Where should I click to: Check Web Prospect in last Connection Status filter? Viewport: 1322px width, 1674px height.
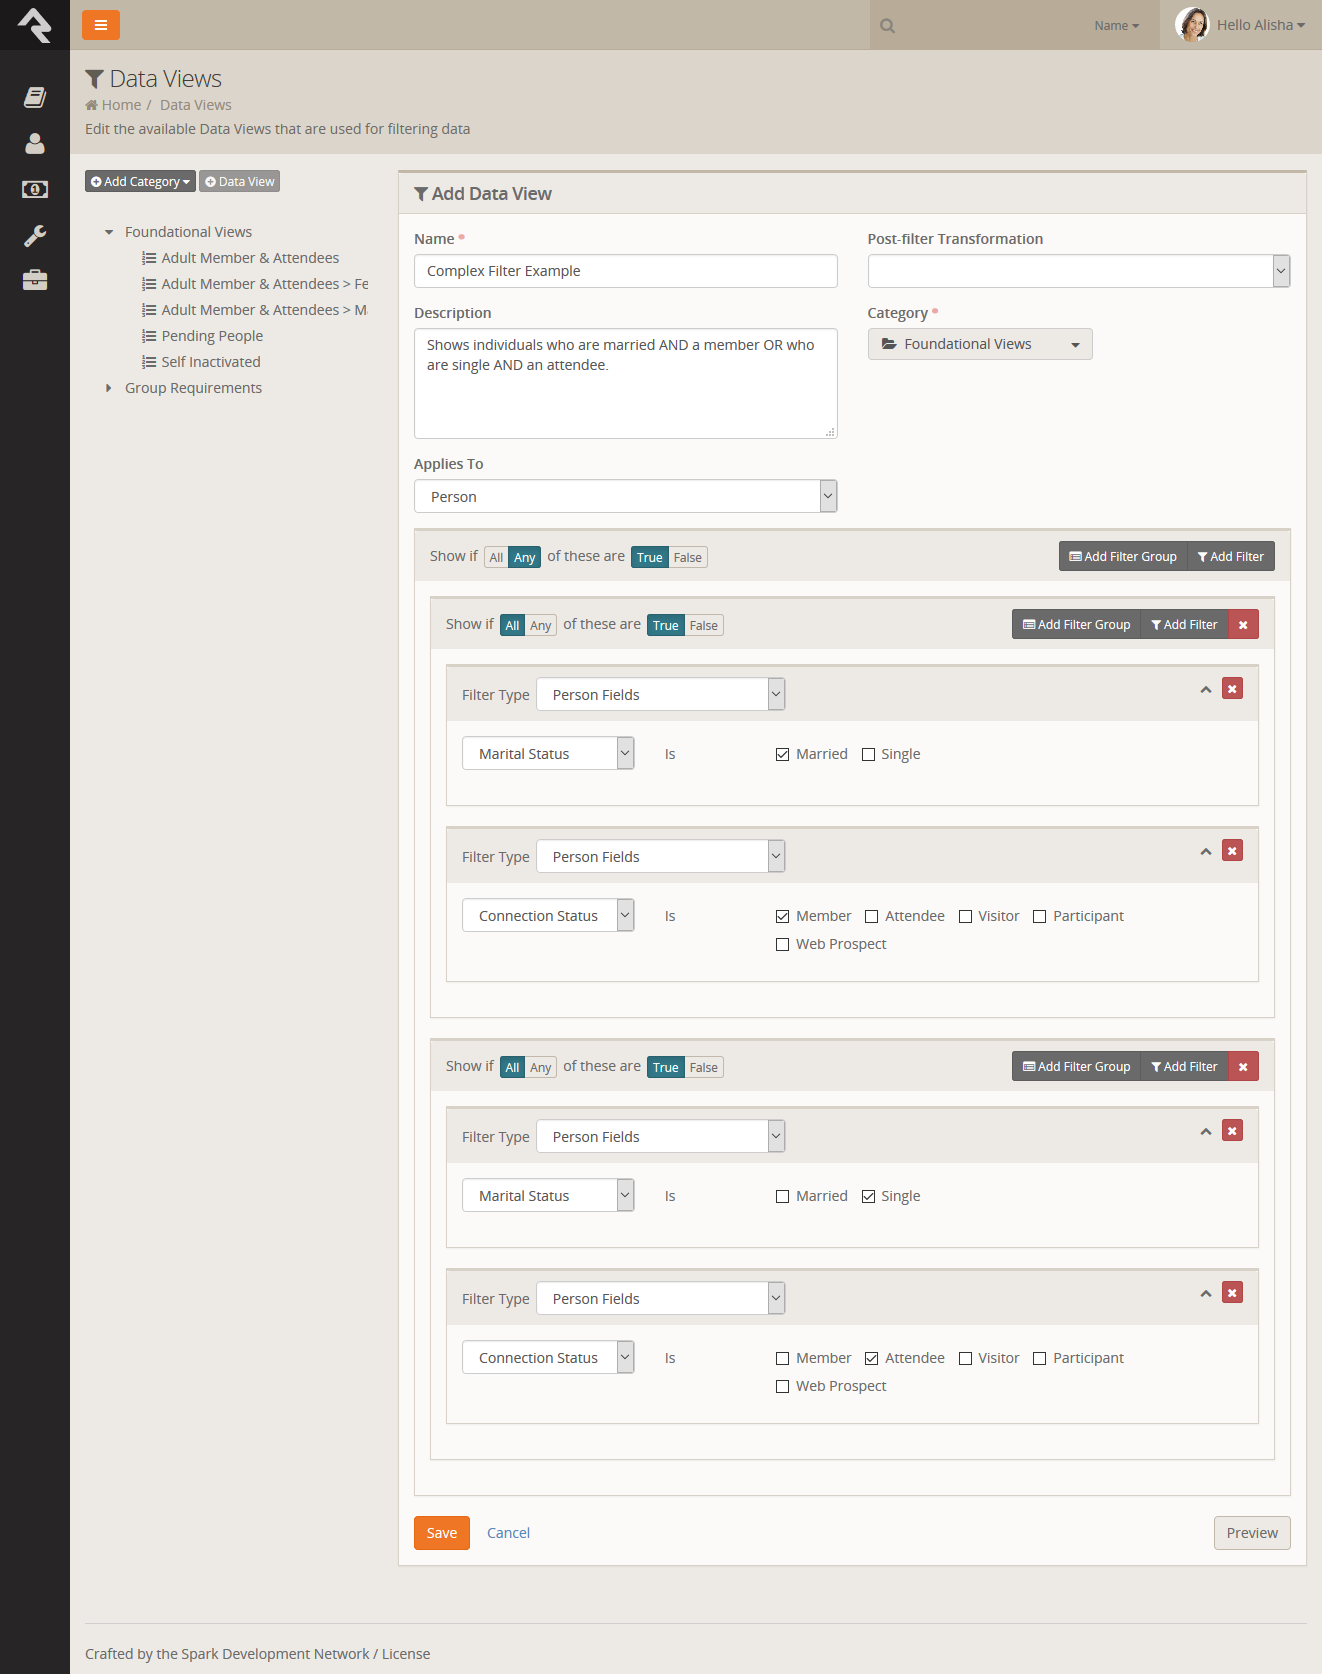point(782,1387)
